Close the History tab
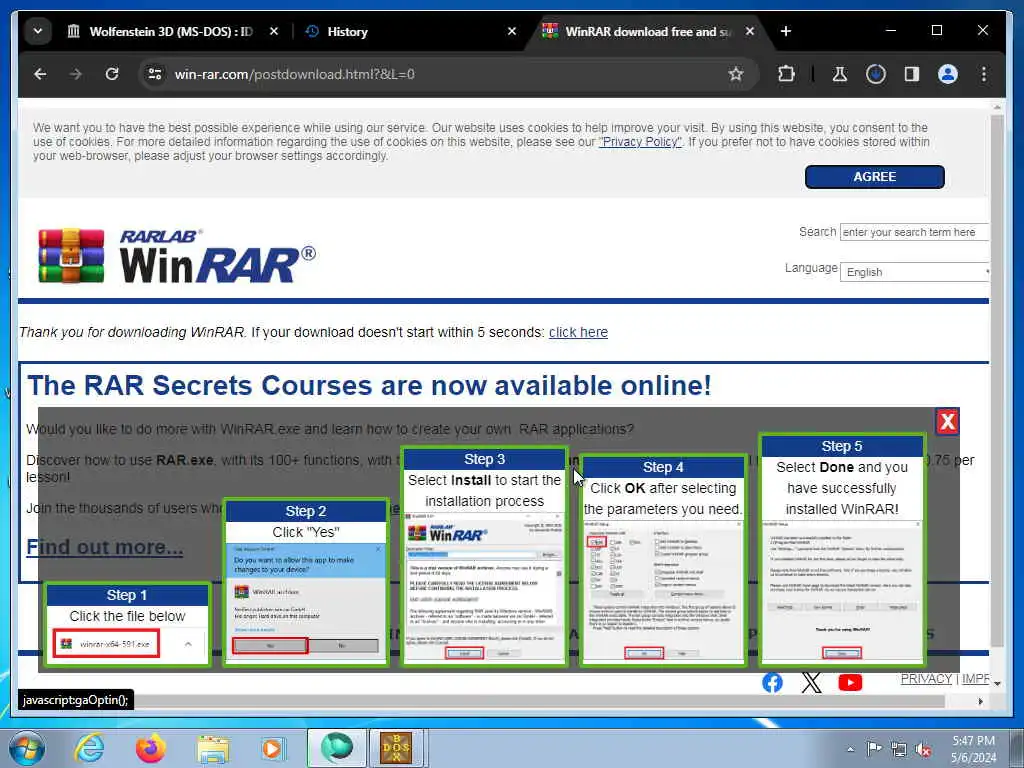This screenshot has height=768, width=1024. tap(512, 31)
